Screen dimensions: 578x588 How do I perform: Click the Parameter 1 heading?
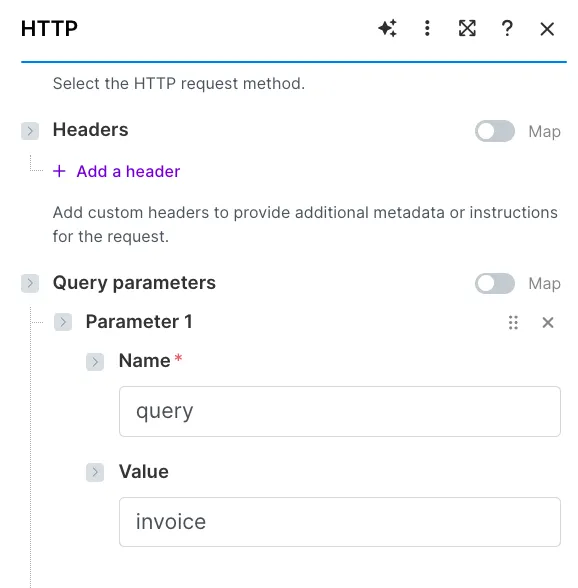click(x=139, y=322)
